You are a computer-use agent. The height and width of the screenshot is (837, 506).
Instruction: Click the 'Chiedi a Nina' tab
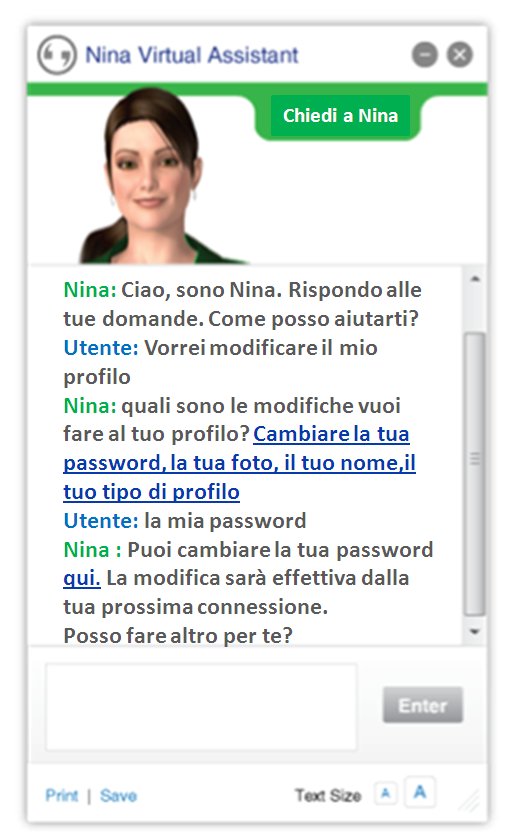tap(341, 115)
